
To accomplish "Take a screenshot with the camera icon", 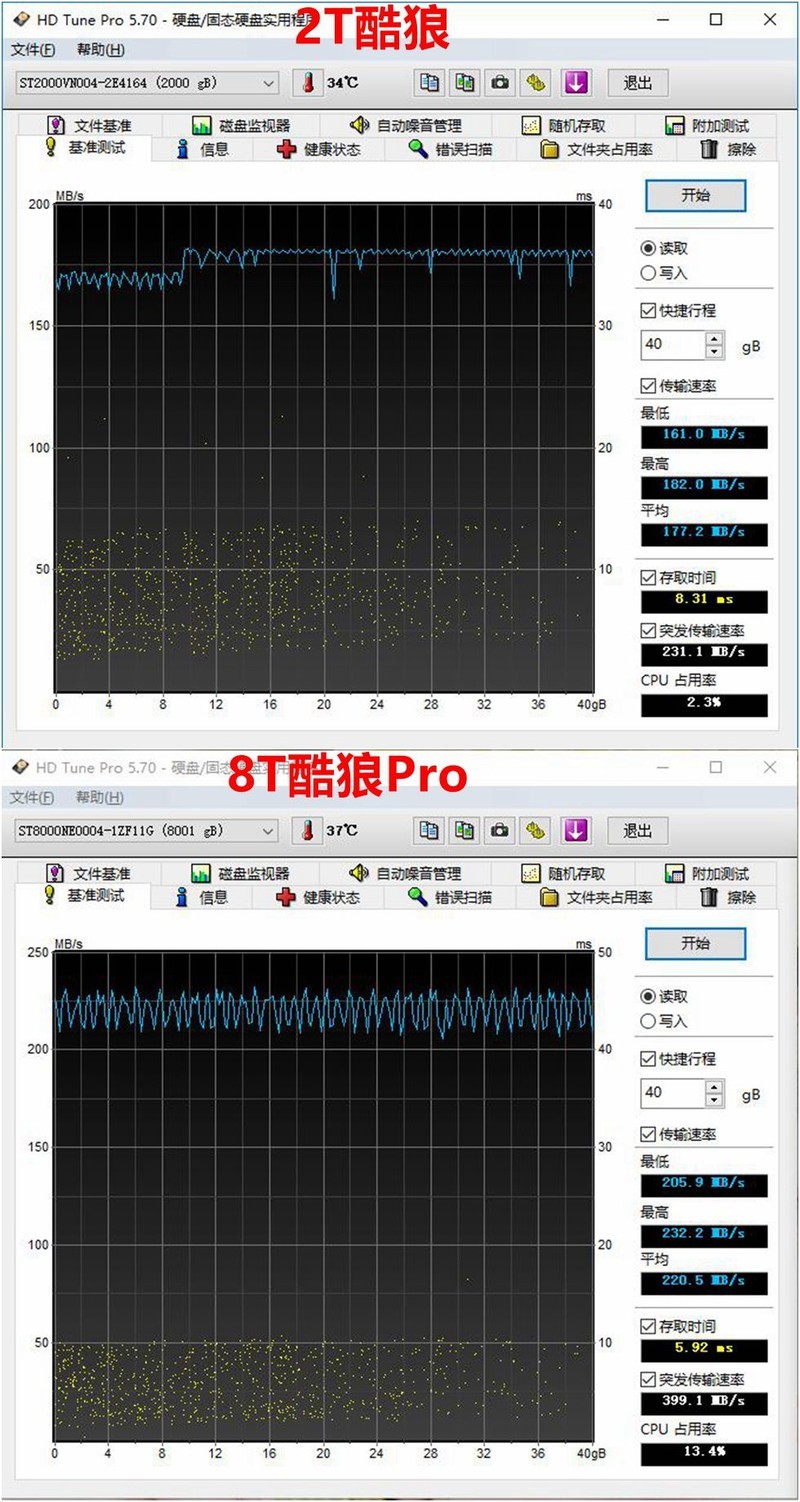I will pos(499,83).
